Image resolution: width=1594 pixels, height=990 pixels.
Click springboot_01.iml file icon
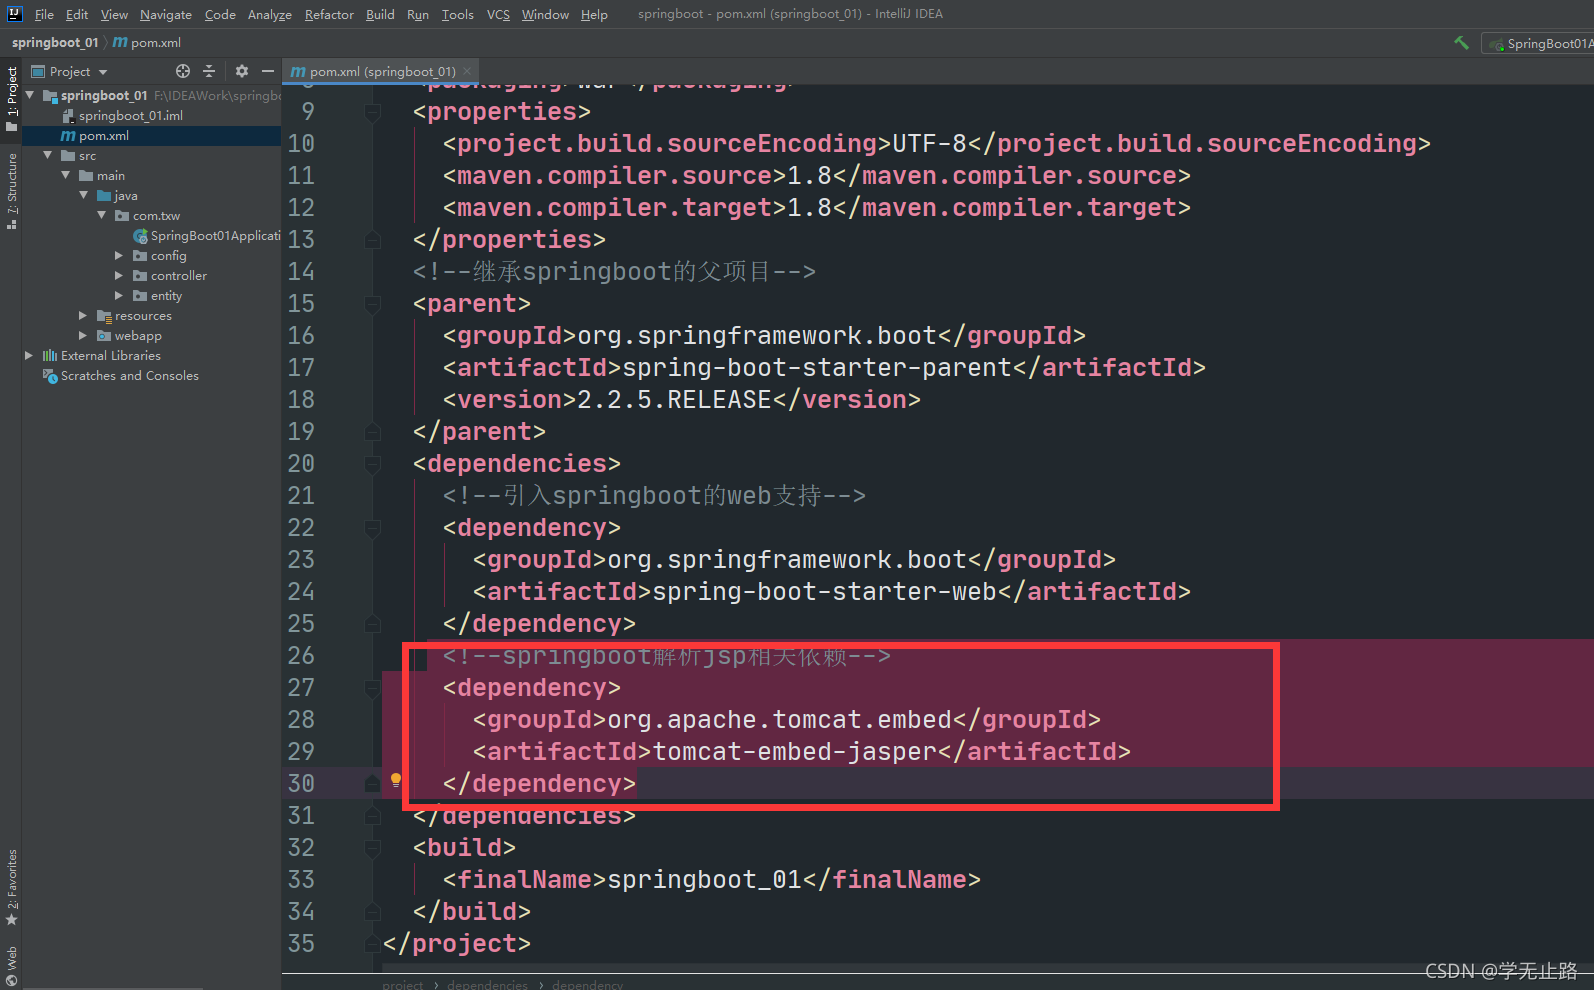pyautogui.click(x=68, y=116)
